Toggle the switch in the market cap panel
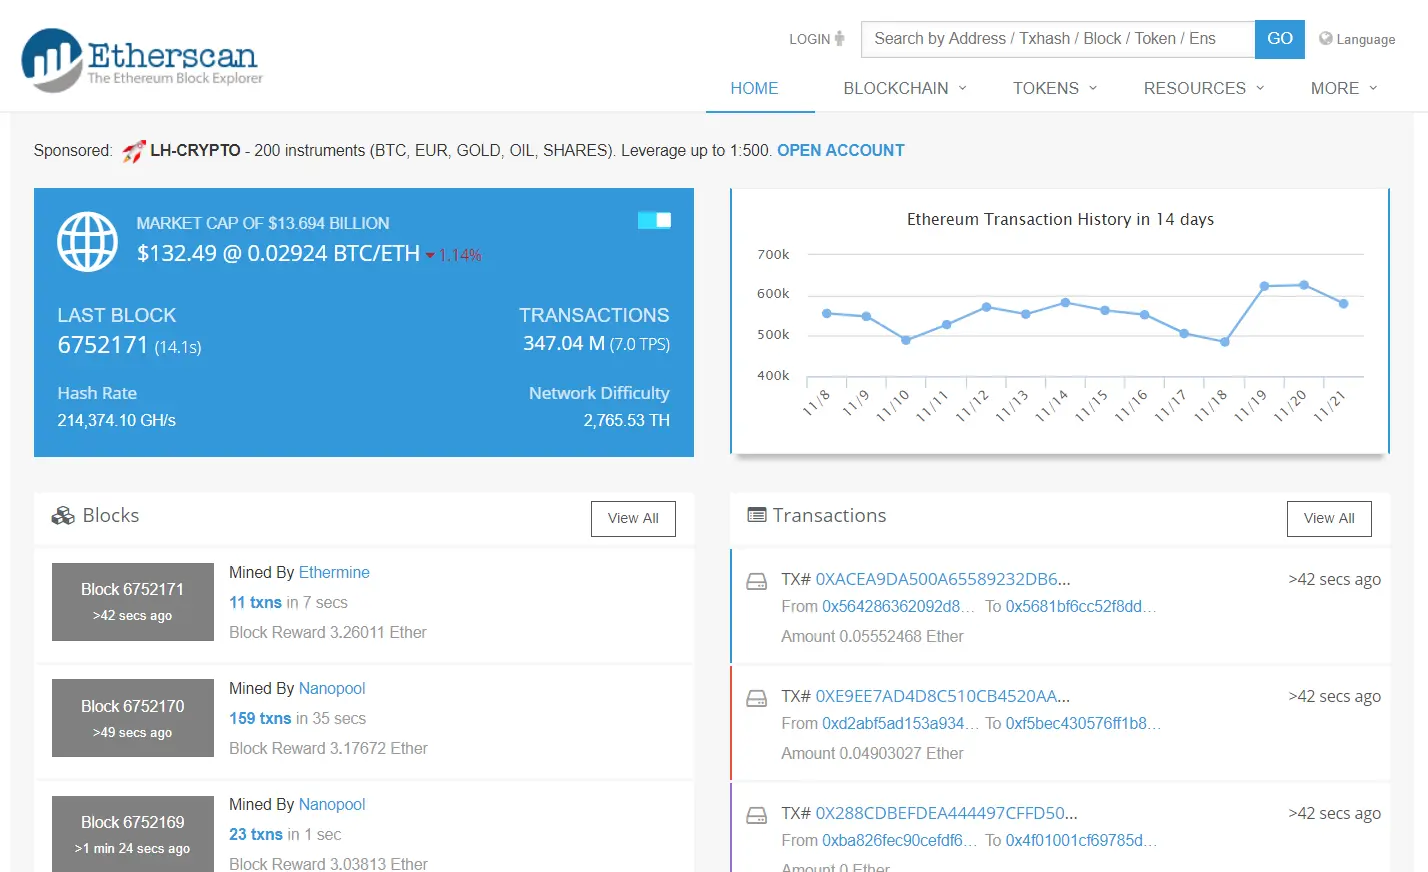 654,220
